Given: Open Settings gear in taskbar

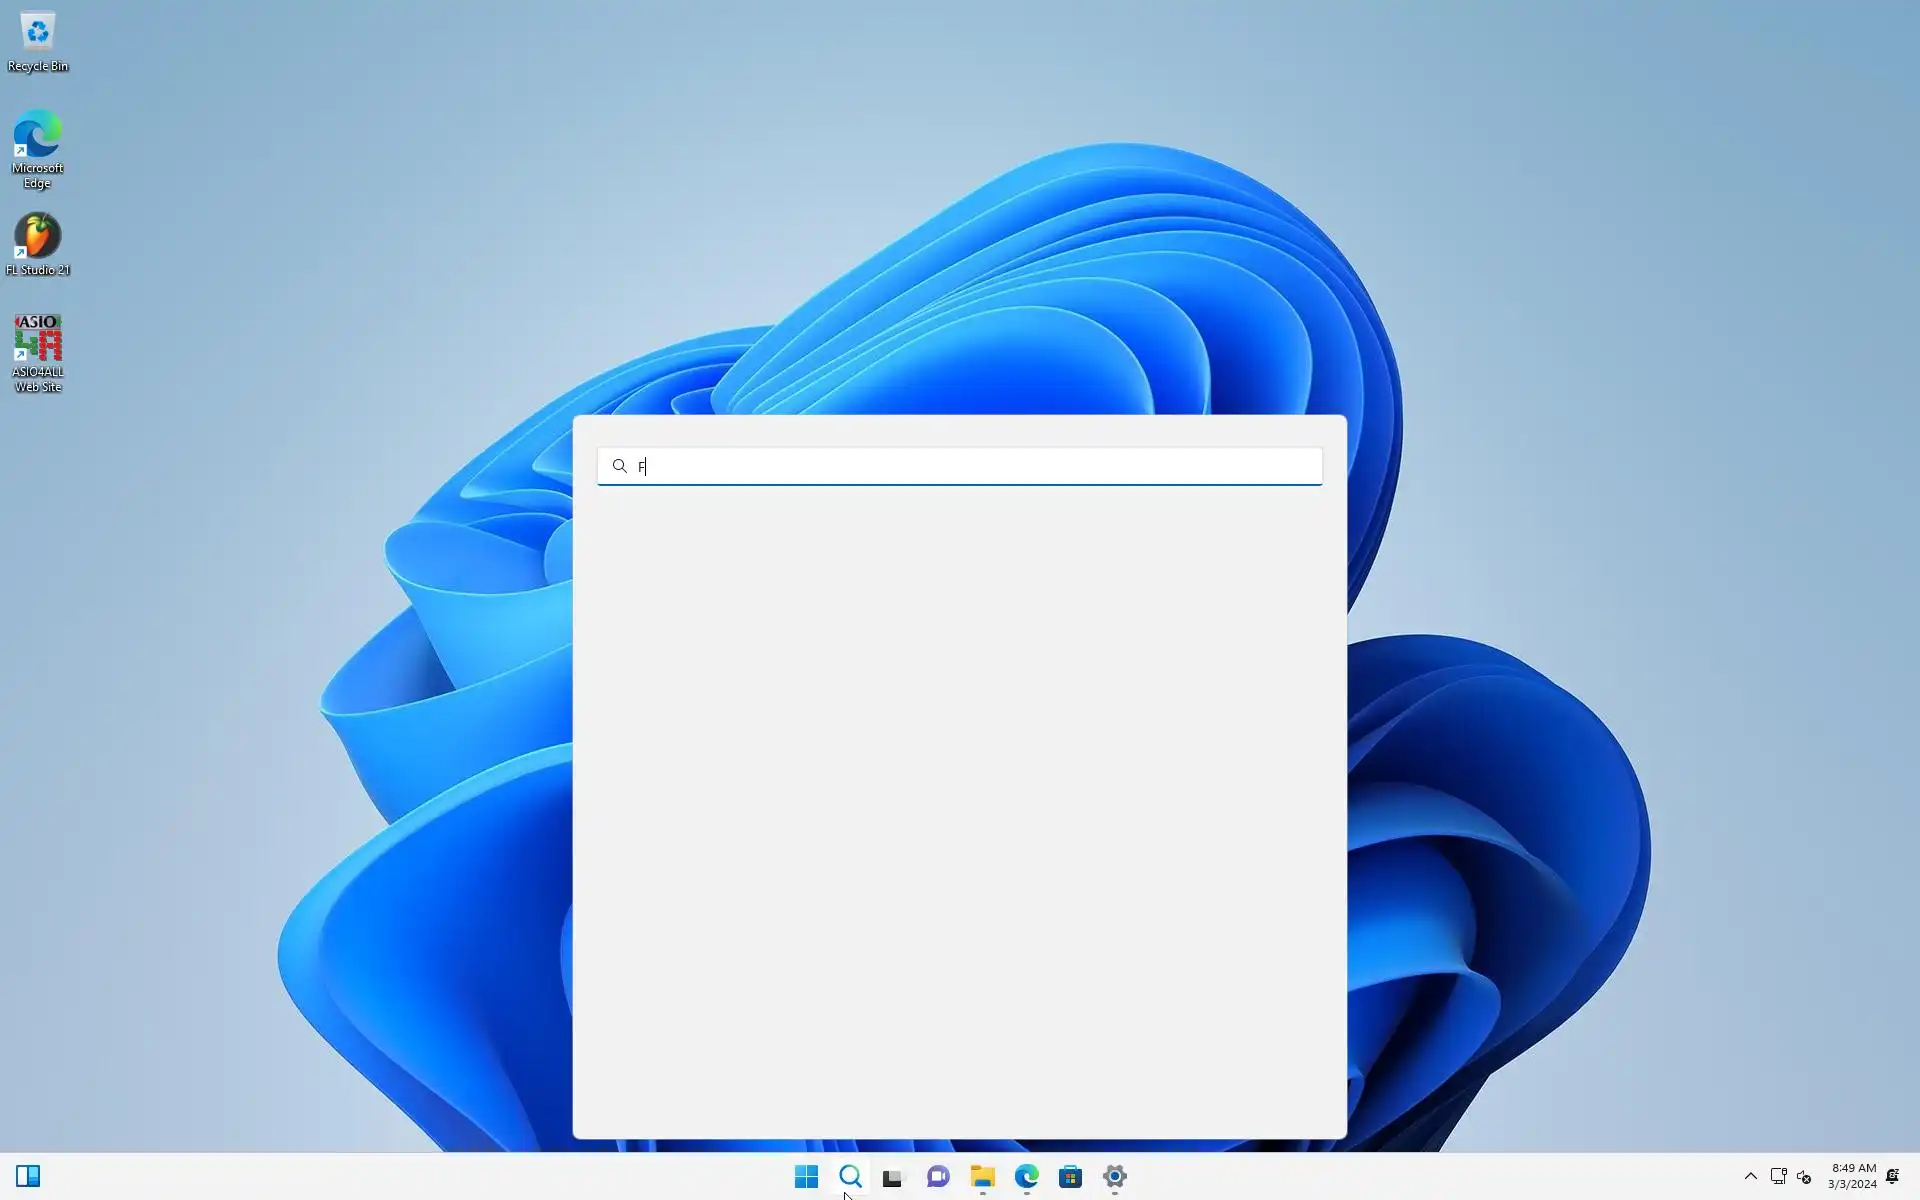Looking at the screenshot, I should click(1114, 1176).
